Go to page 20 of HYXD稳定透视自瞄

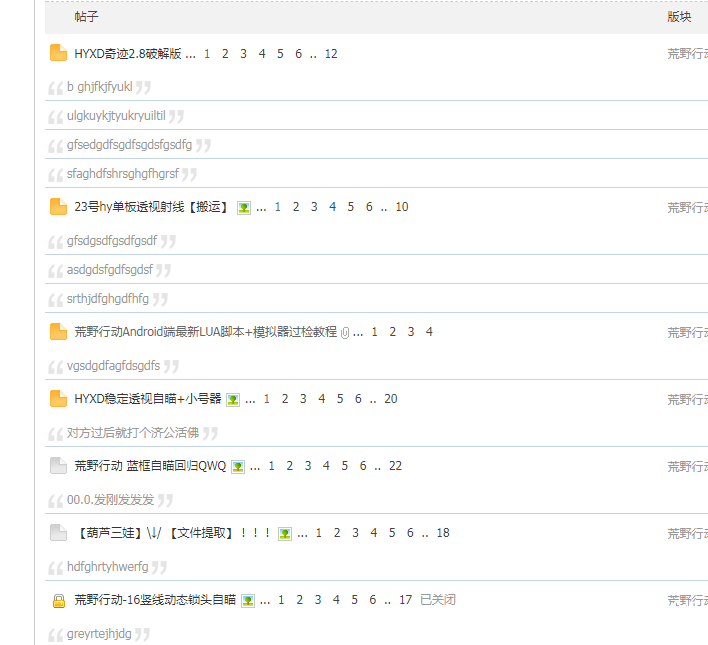point(391,399)
